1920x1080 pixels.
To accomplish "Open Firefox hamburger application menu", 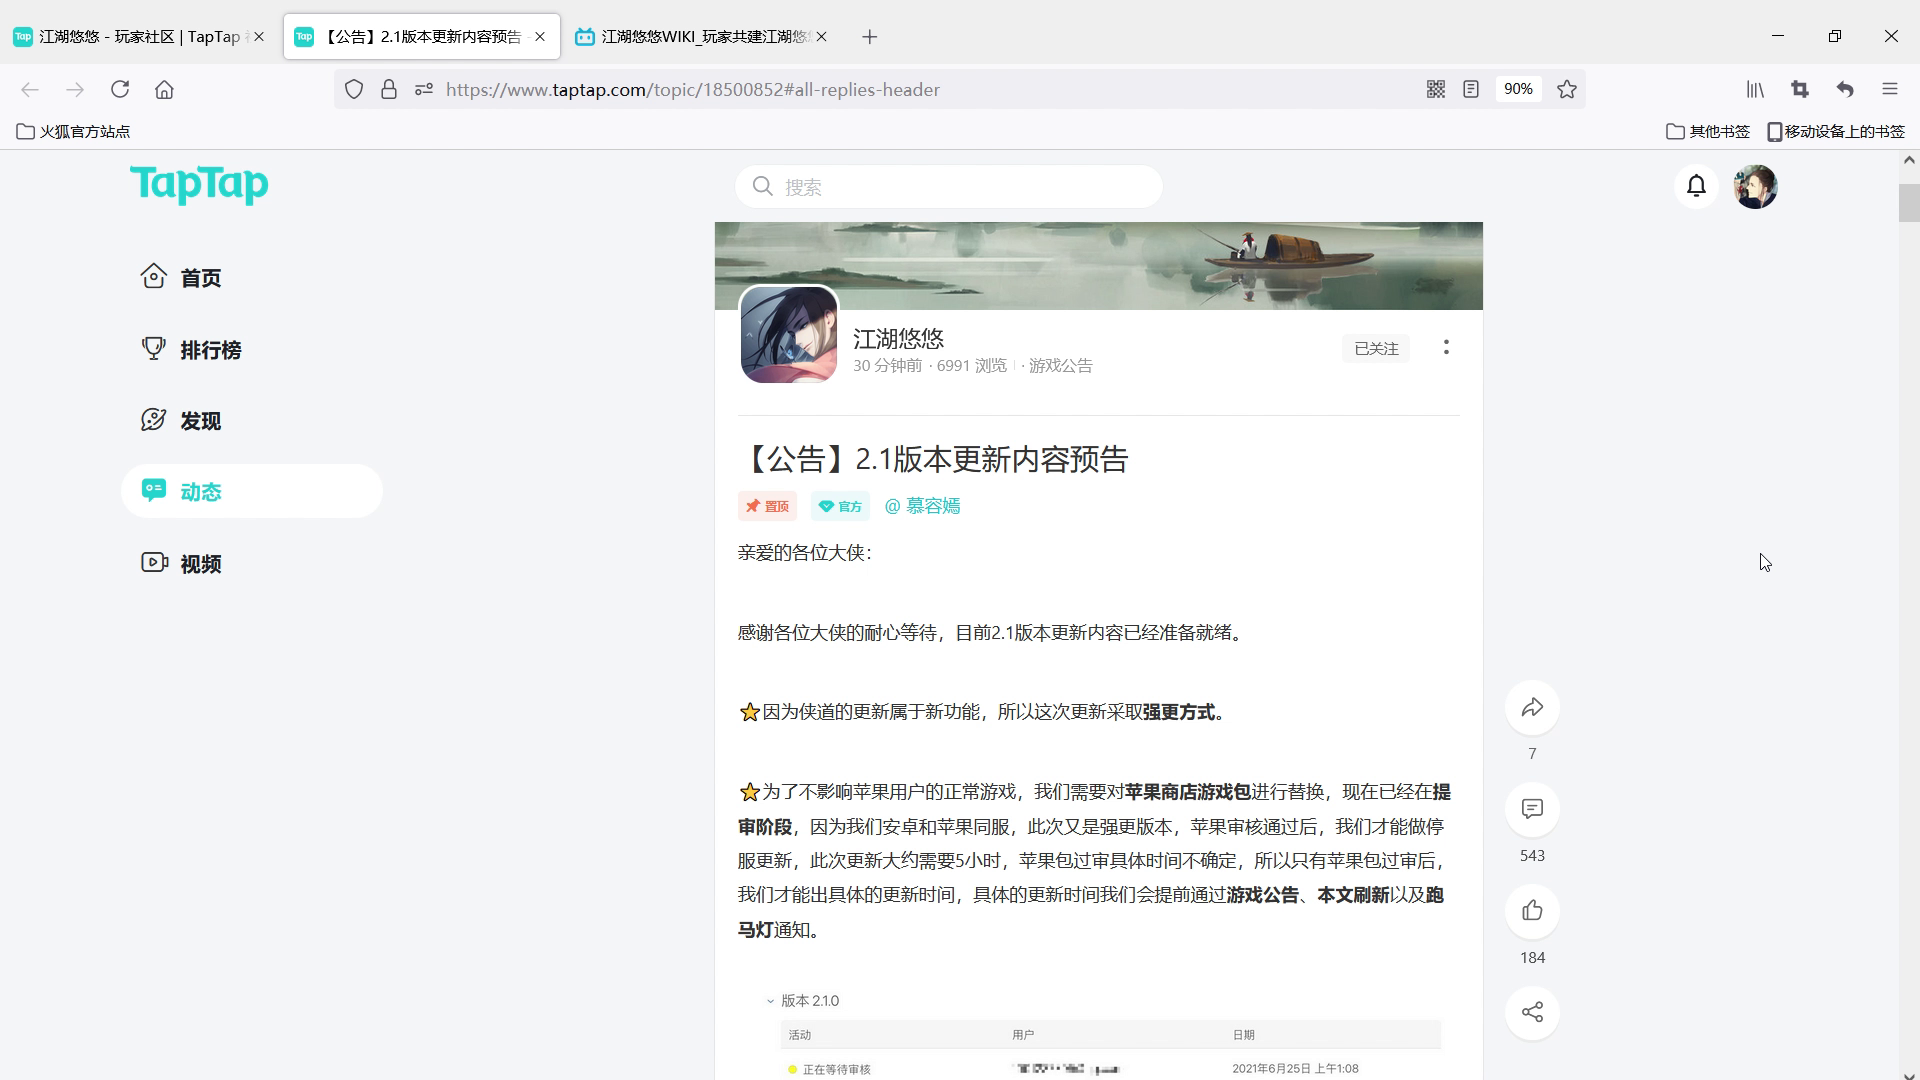I will [1890, 90].
